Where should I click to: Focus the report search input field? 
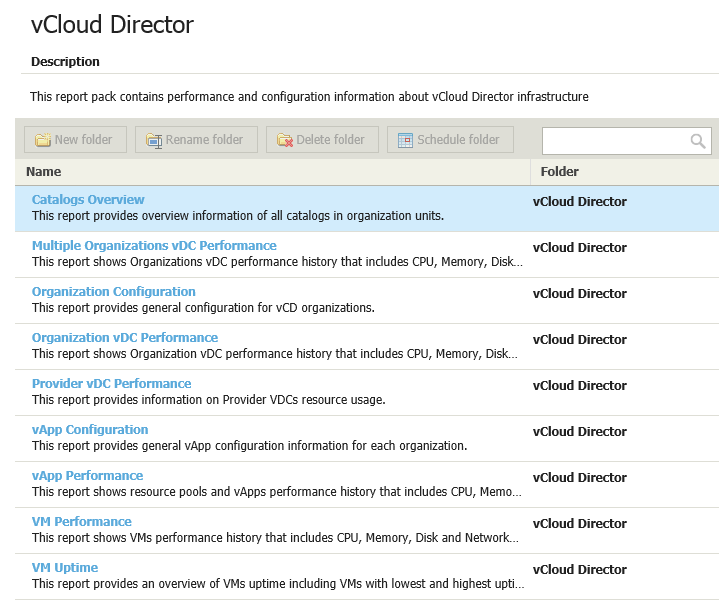point(626,141)
